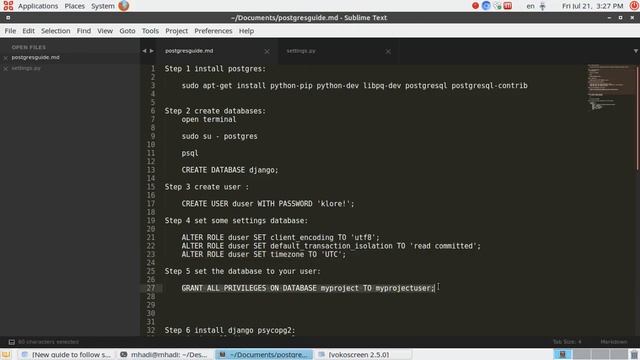Click the 'sudo su - postgres' line
The width and height of the screenshot is (640, 360).
coord(220,136)
